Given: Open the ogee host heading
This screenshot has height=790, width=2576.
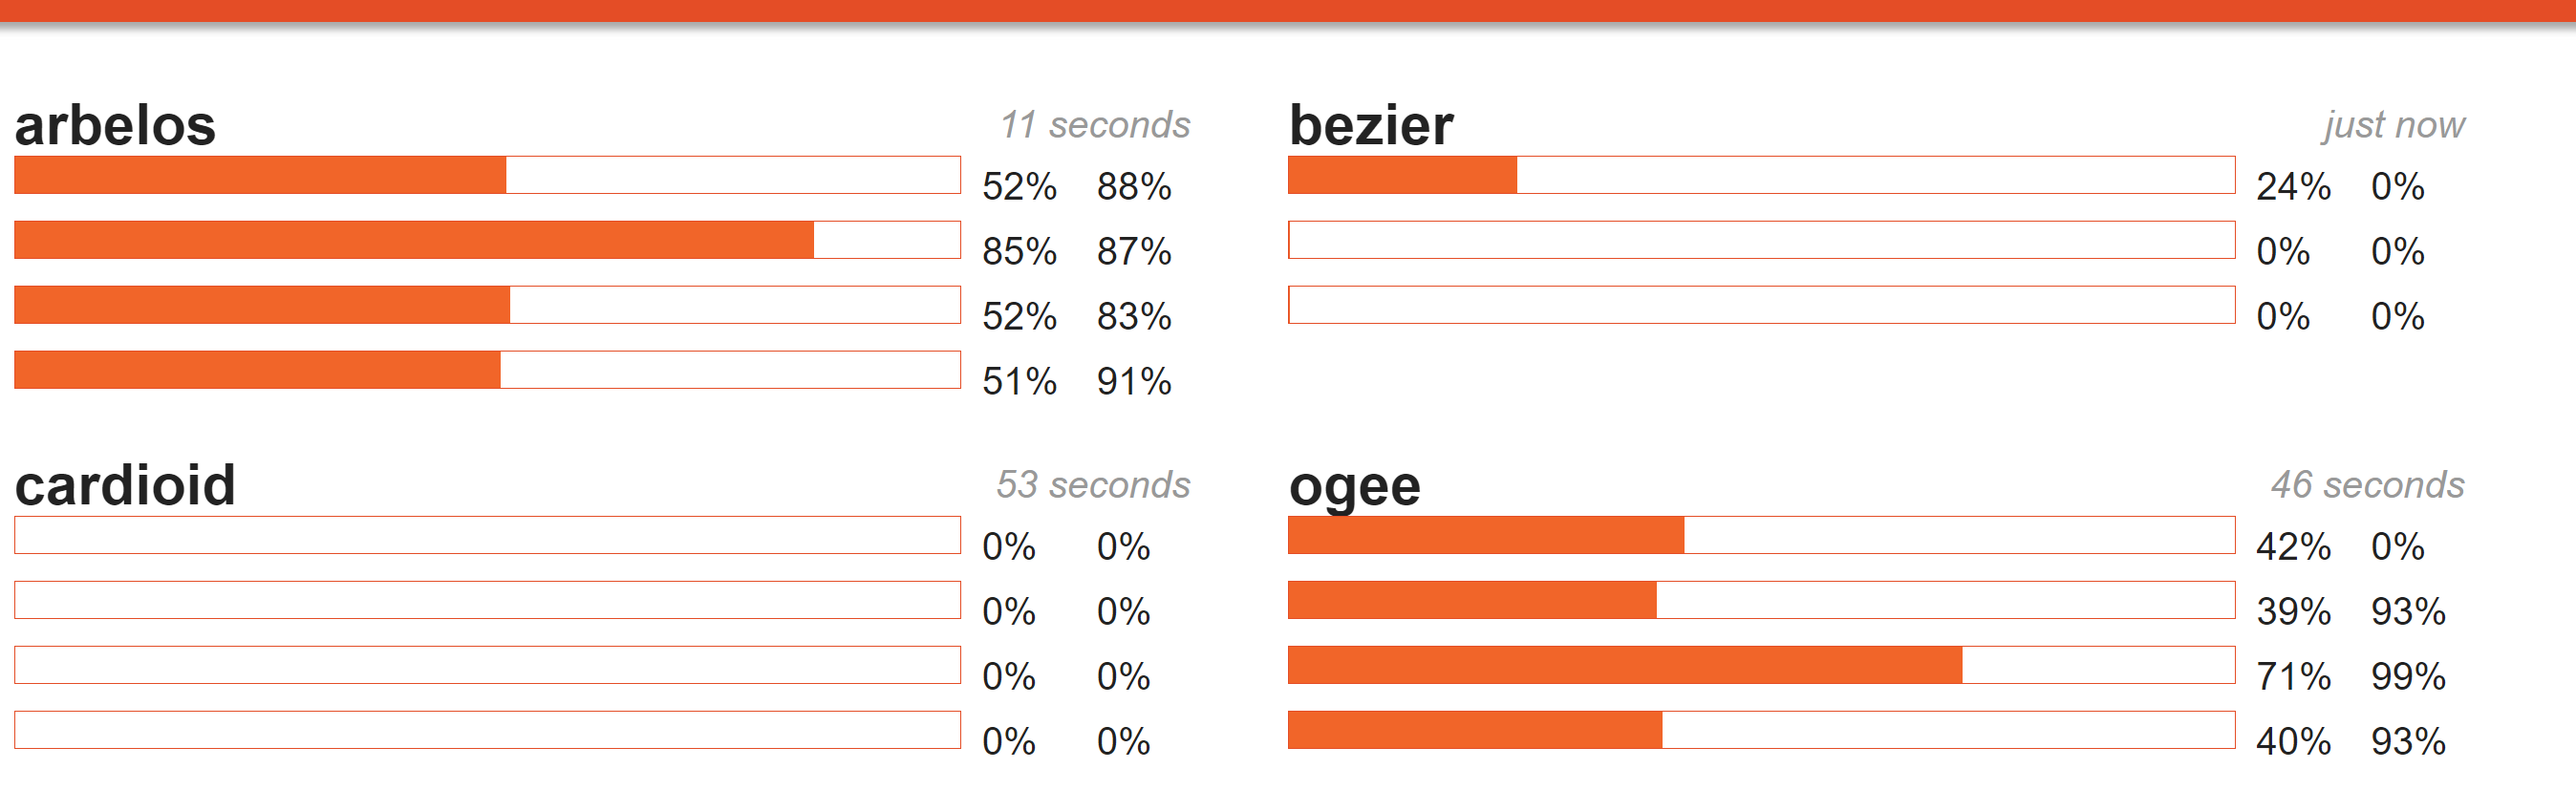Looking at the screenshot, I should click(1355, 488).
